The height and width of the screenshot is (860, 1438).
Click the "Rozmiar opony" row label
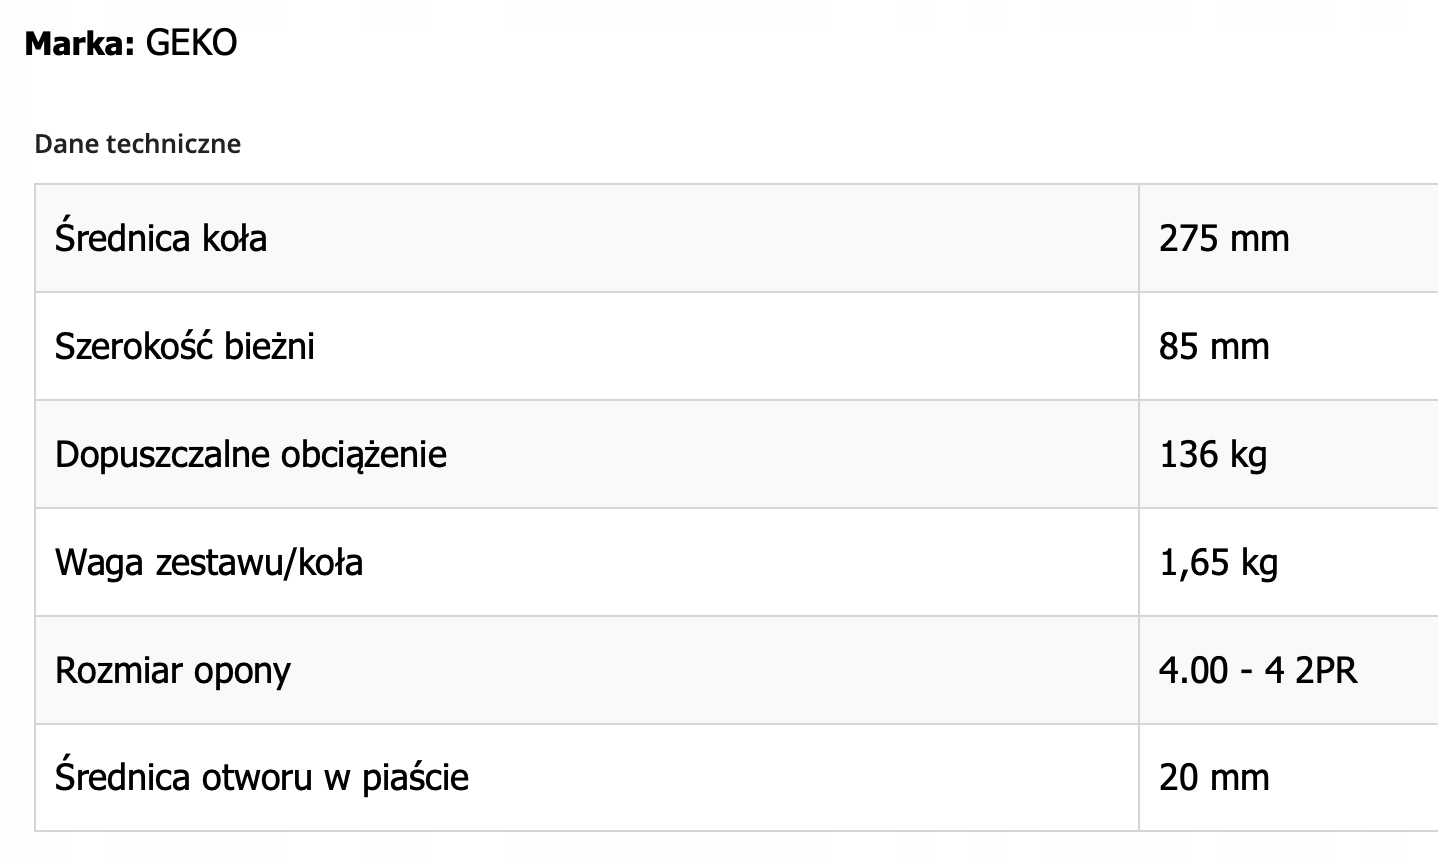(x=172, y=671)
